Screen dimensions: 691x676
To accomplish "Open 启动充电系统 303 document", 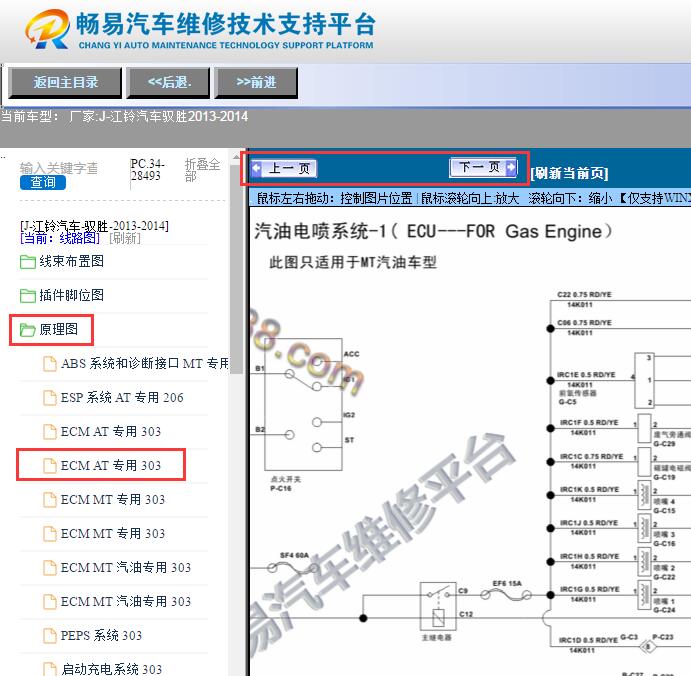I will (x=111, y=669).
